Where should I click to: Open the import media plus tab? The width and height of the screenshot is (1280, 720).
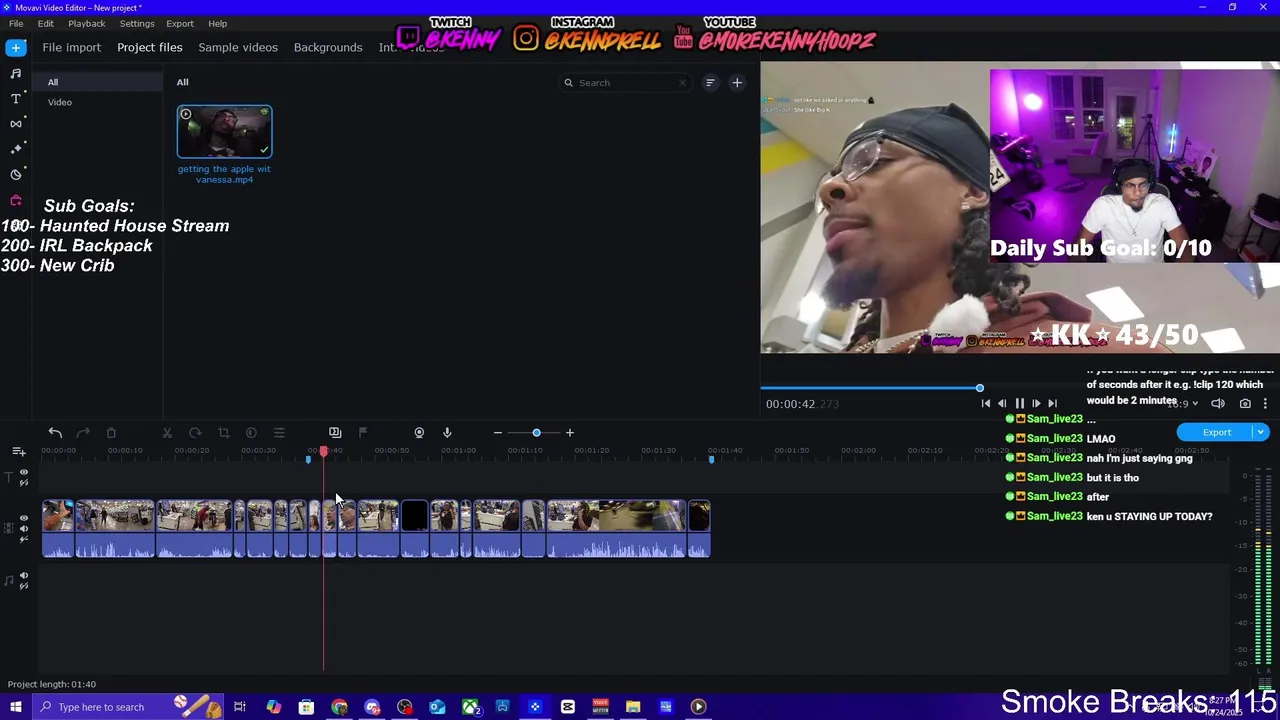[16, 47]
